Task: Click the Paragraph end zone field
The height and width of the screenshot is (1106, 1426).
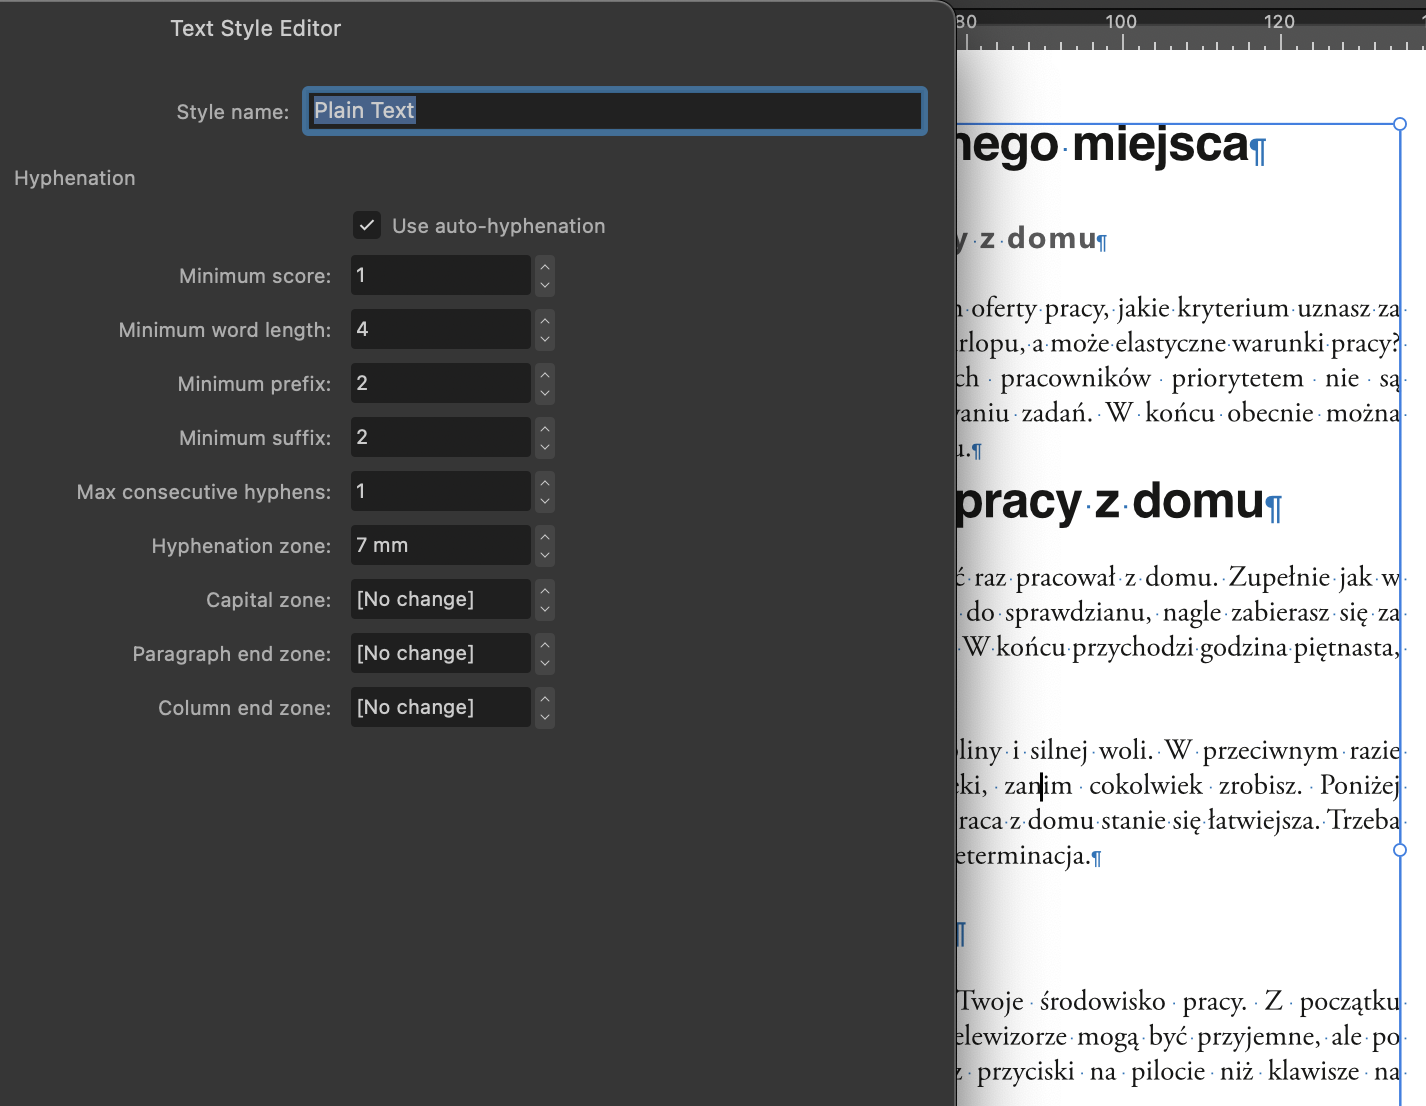Action: (x=440, y=653)
